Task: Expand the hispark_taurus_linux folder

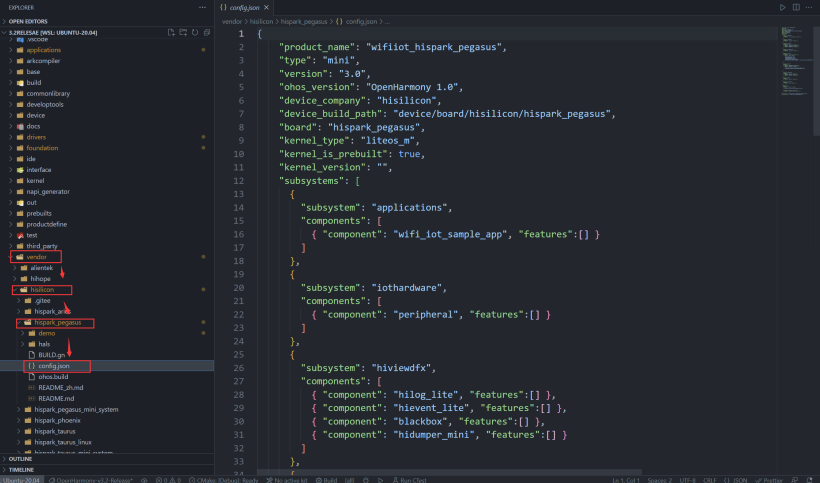Action: [63, 442]
